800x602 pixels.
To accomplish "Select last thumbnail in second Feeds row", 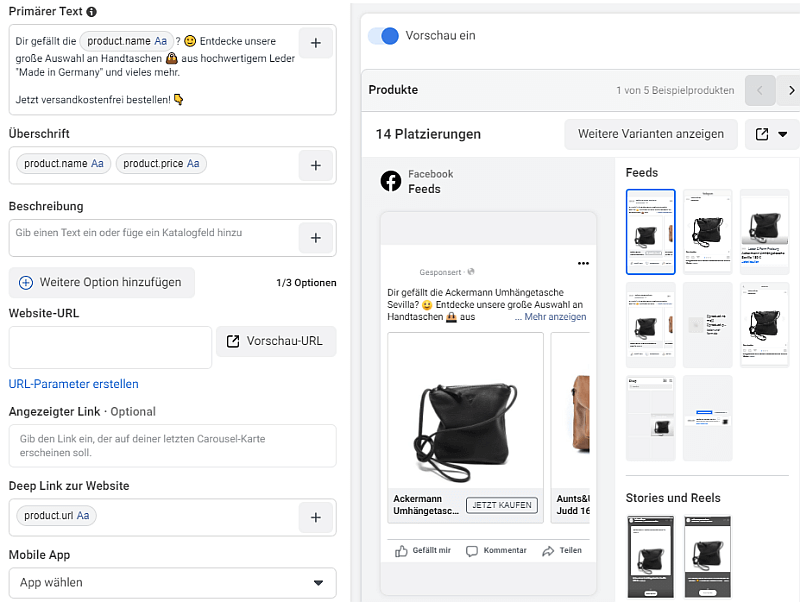I will click(x=765, y=325).
